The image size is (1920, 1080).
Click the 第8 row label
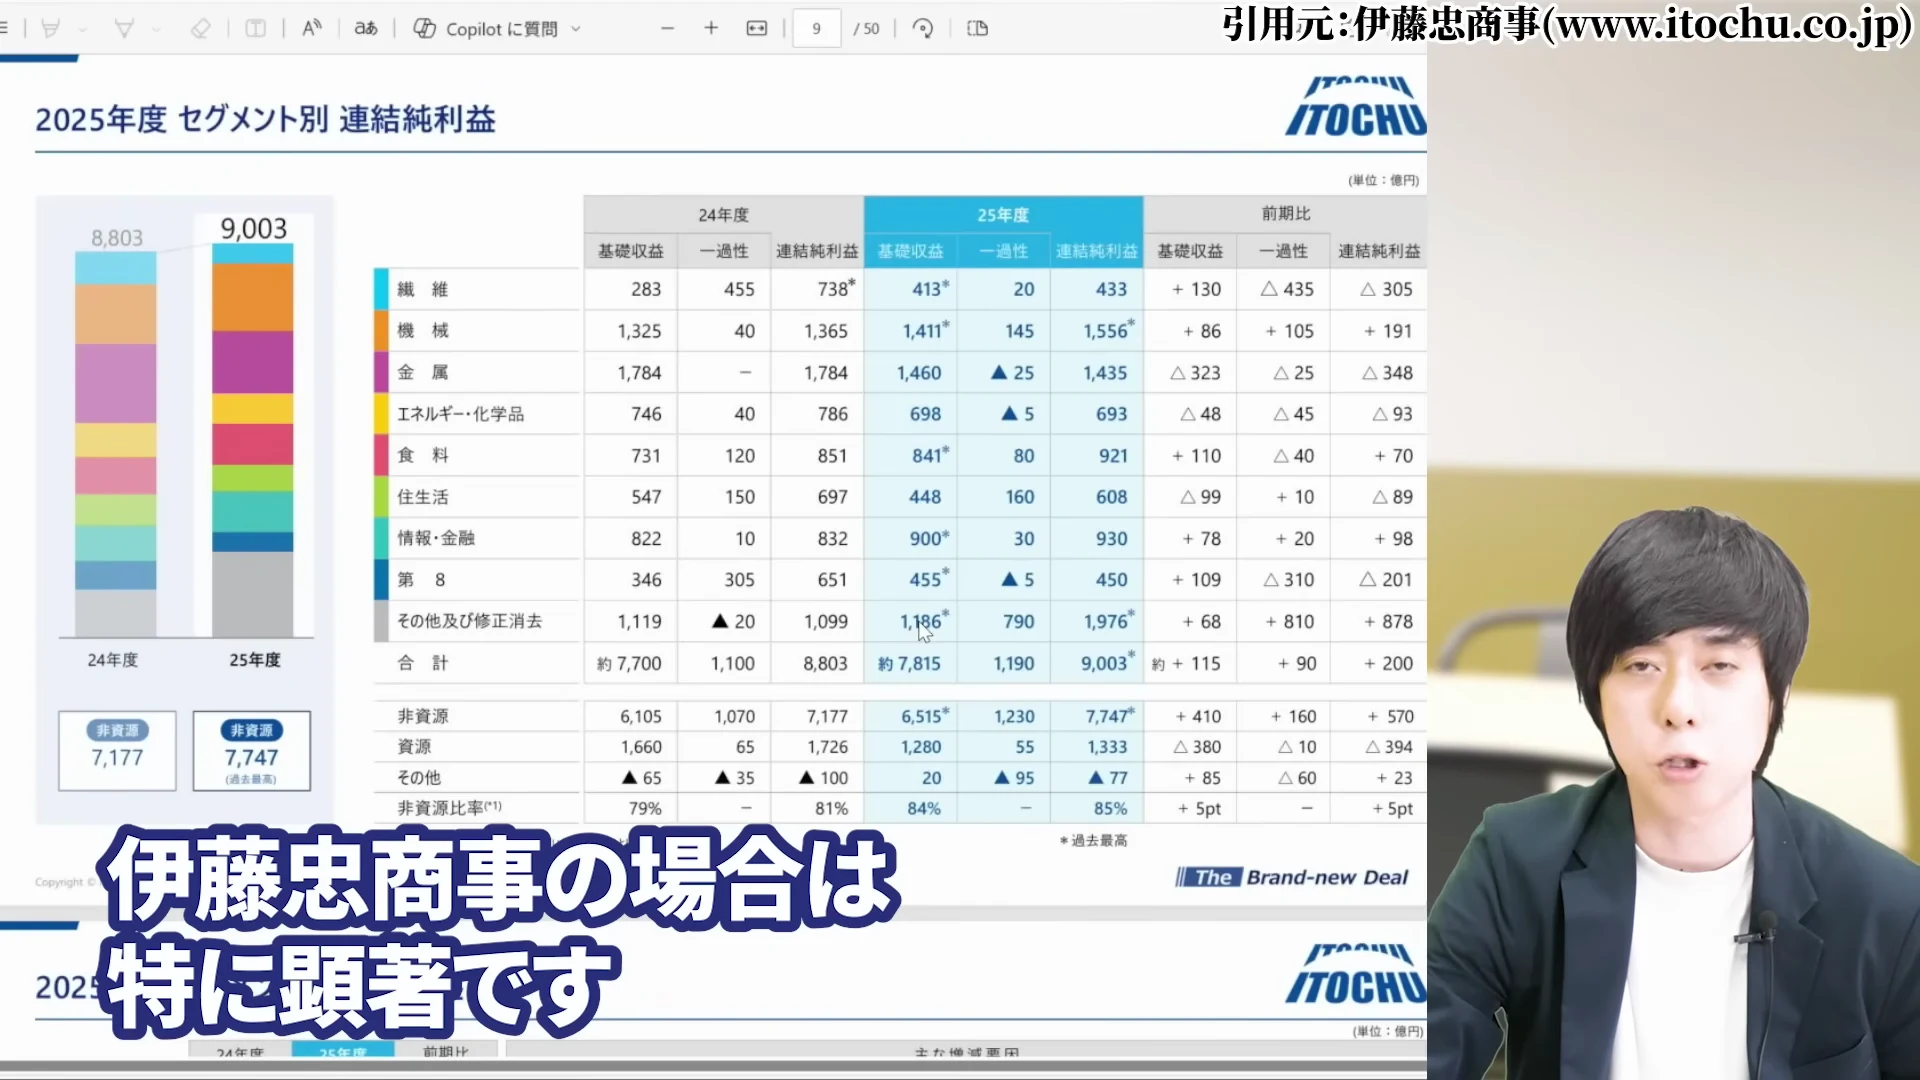click(421, 579)
